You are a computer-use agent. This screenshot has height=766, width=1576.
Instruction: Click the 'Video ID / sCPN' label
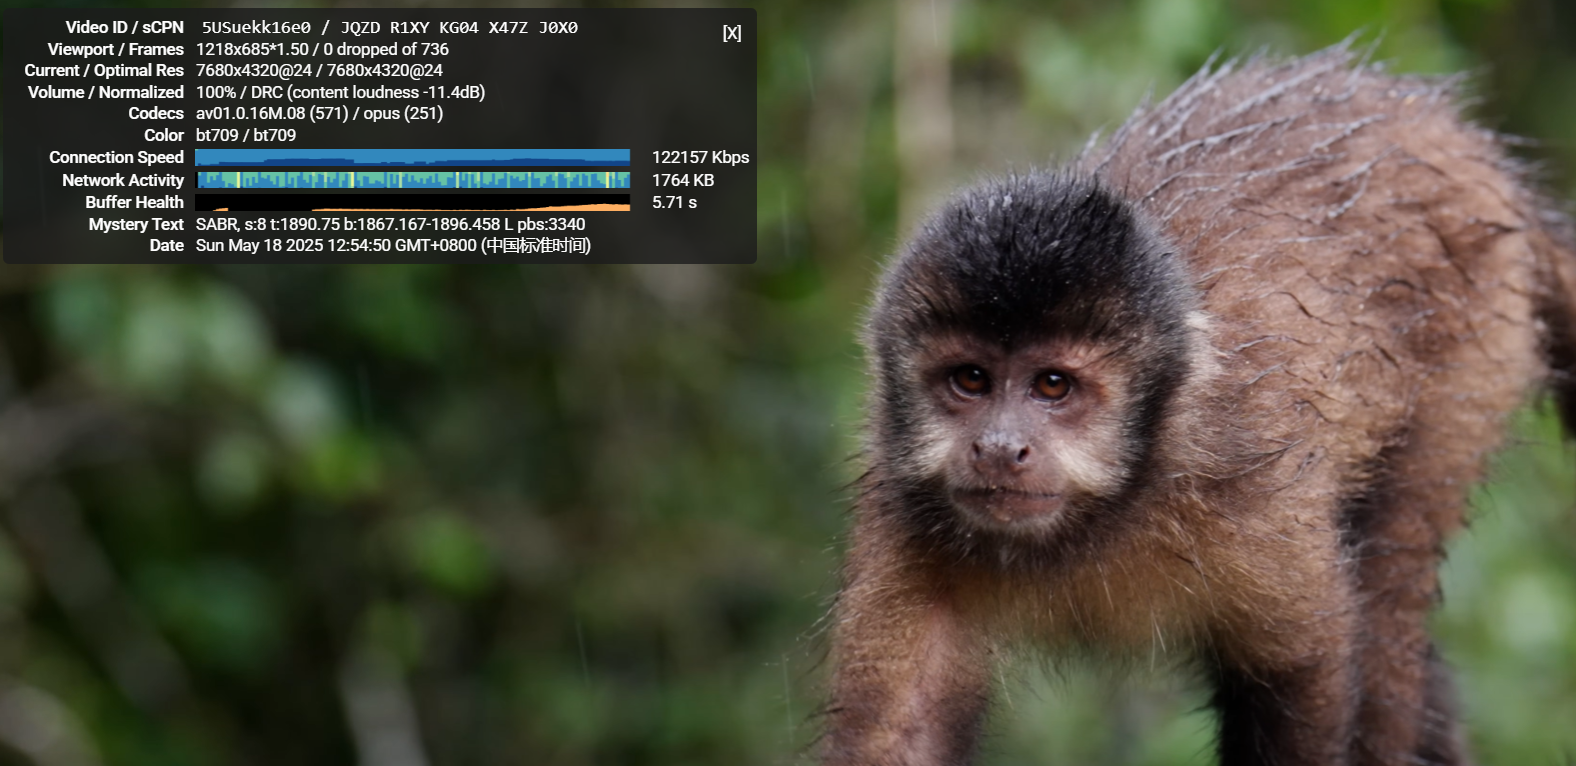(125, 27)
